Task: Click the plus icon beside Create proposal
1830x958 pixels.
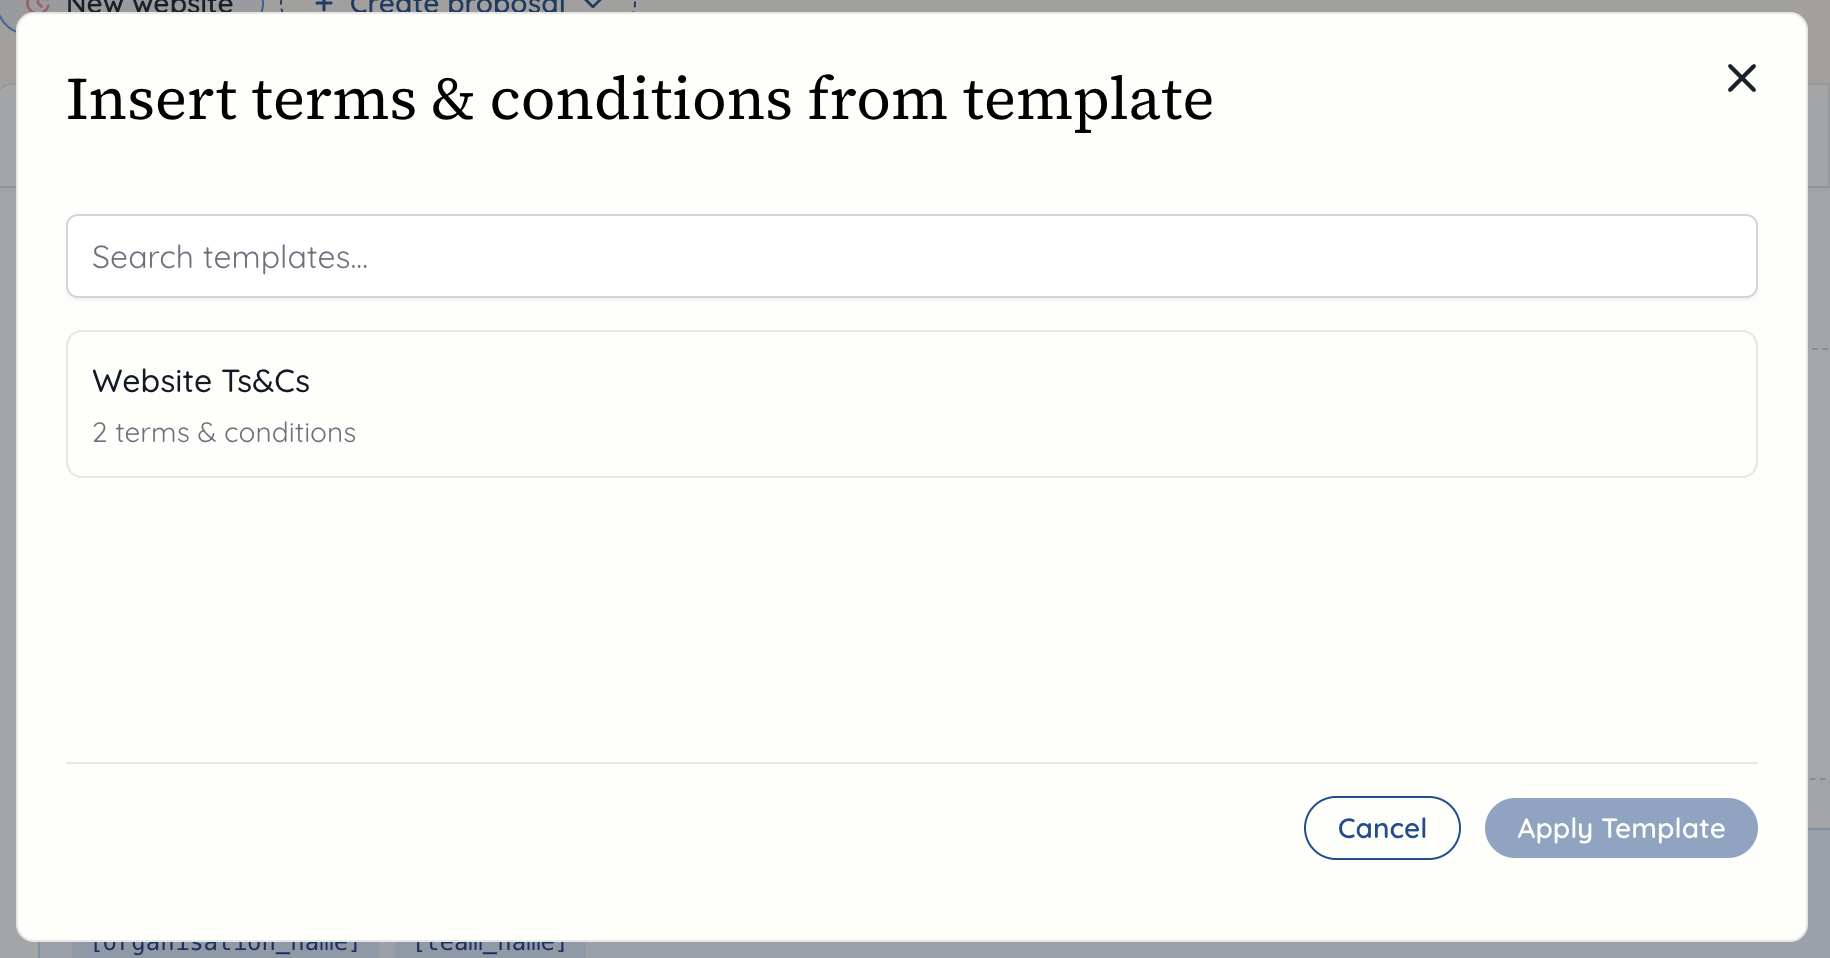Action: point(324,6)
